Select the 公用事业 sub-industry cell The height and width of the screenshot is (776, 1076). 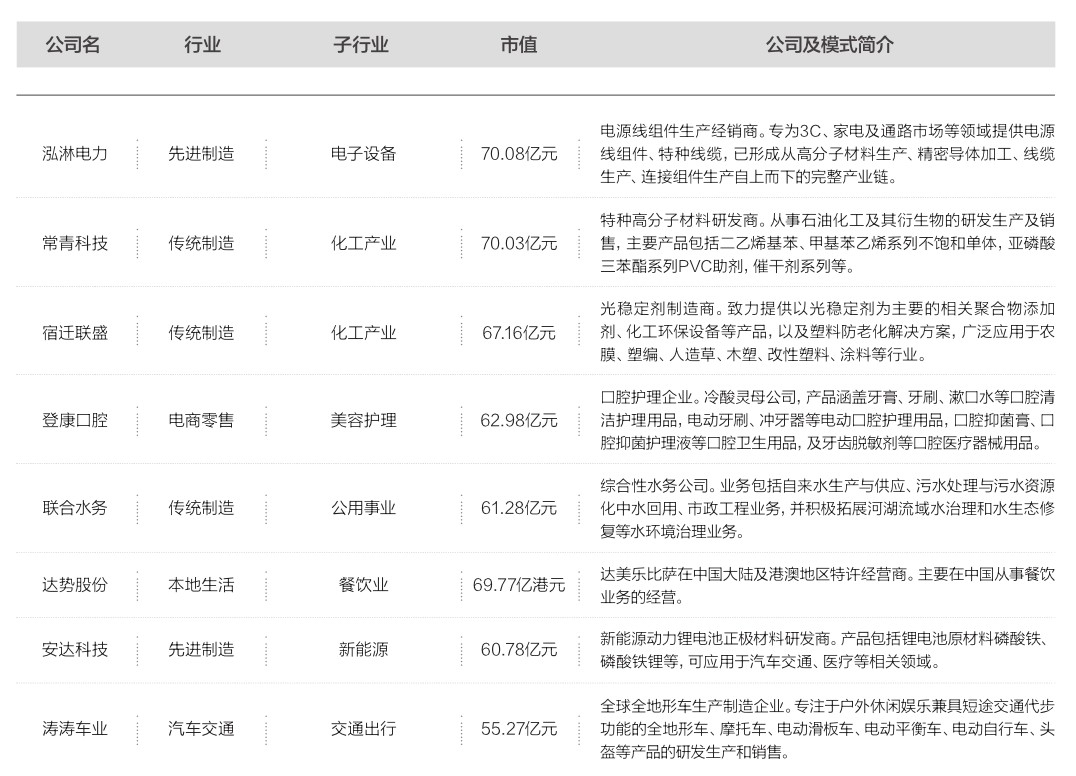[x=363, y=508]
